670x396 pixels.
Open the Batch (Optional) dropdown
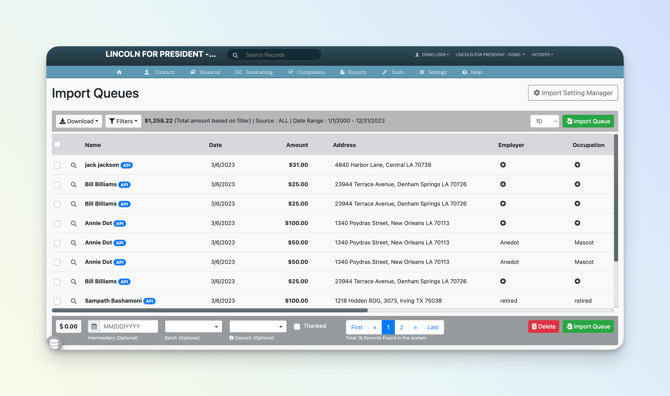point(193,326)
